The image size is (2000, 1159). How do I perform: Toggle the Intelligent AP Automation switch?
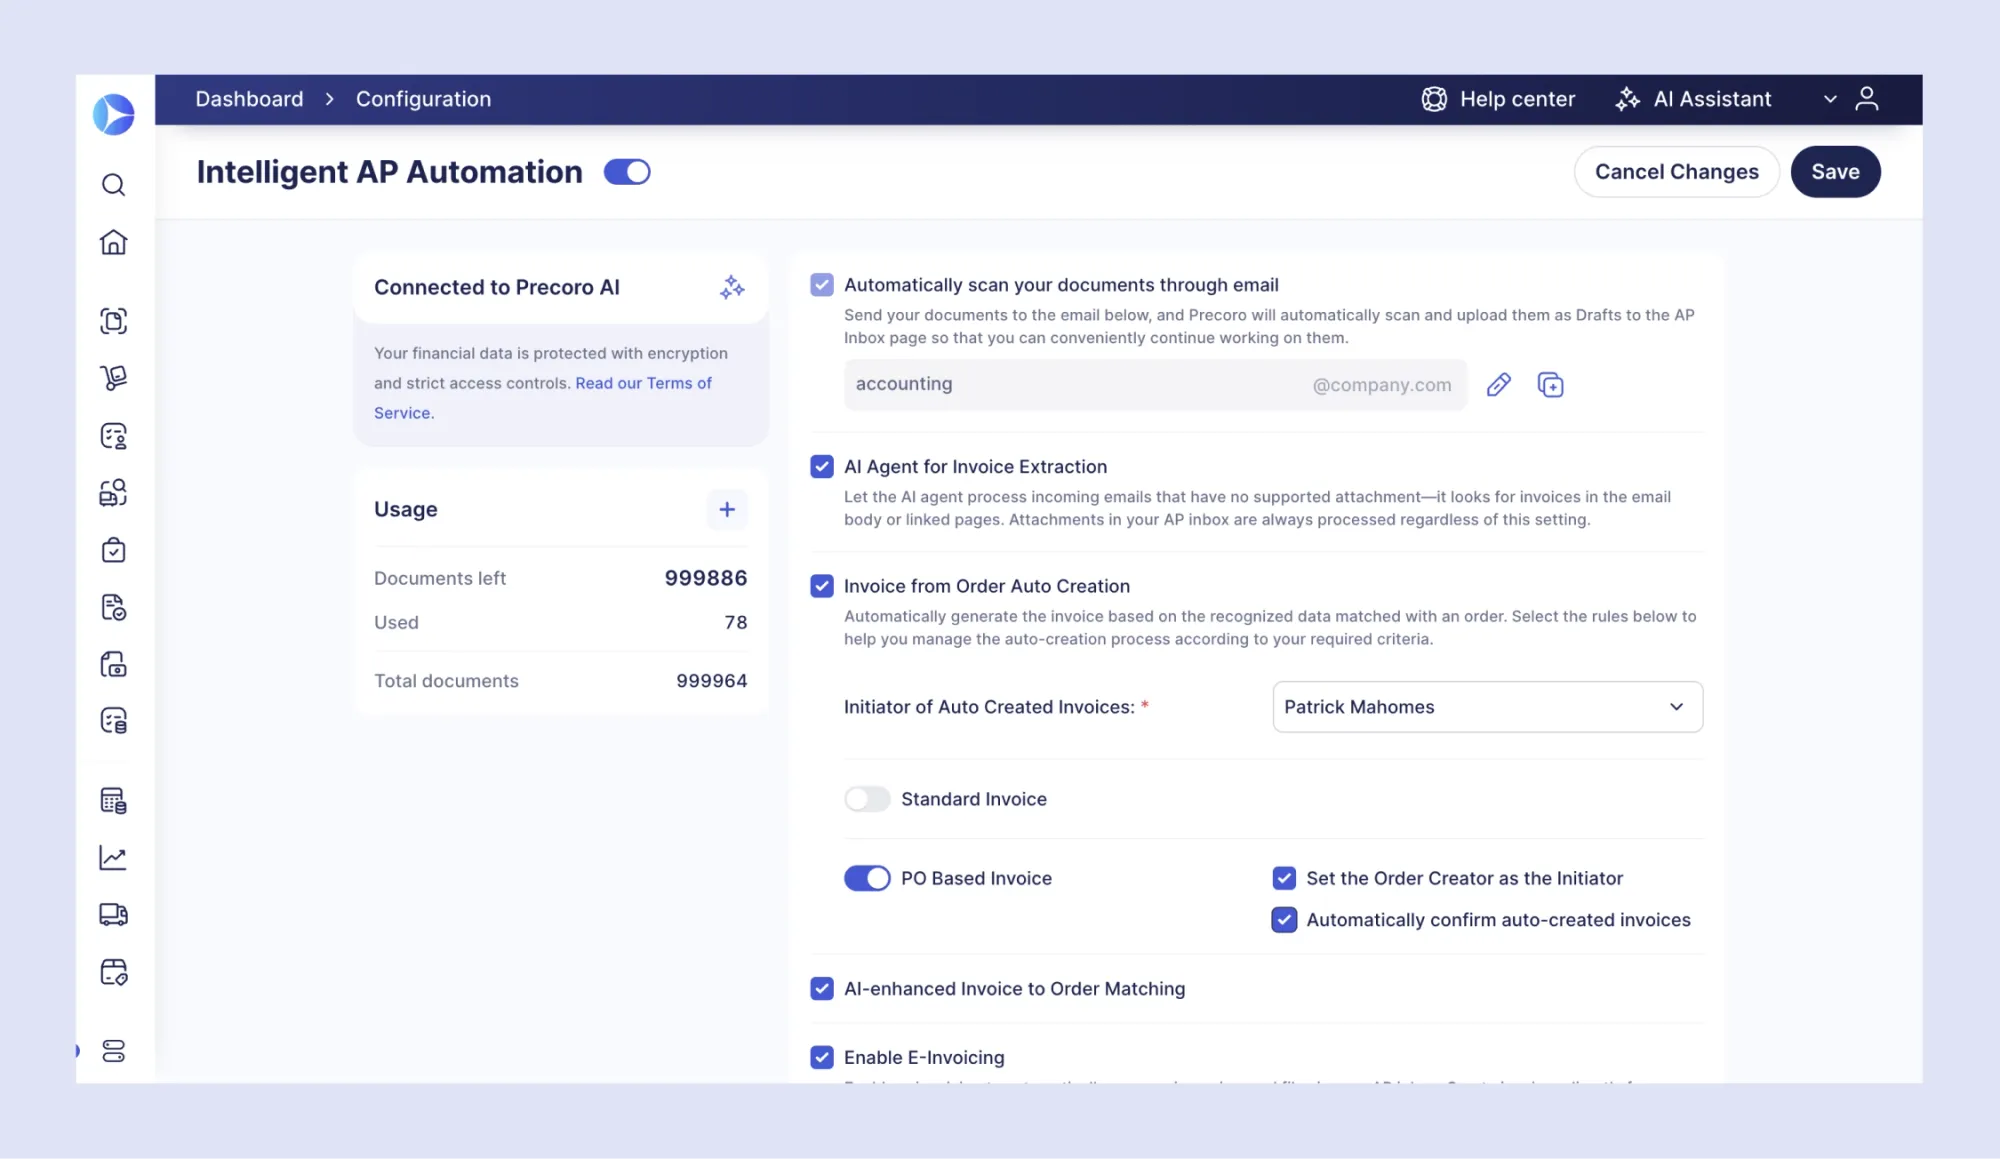point(627,172)
